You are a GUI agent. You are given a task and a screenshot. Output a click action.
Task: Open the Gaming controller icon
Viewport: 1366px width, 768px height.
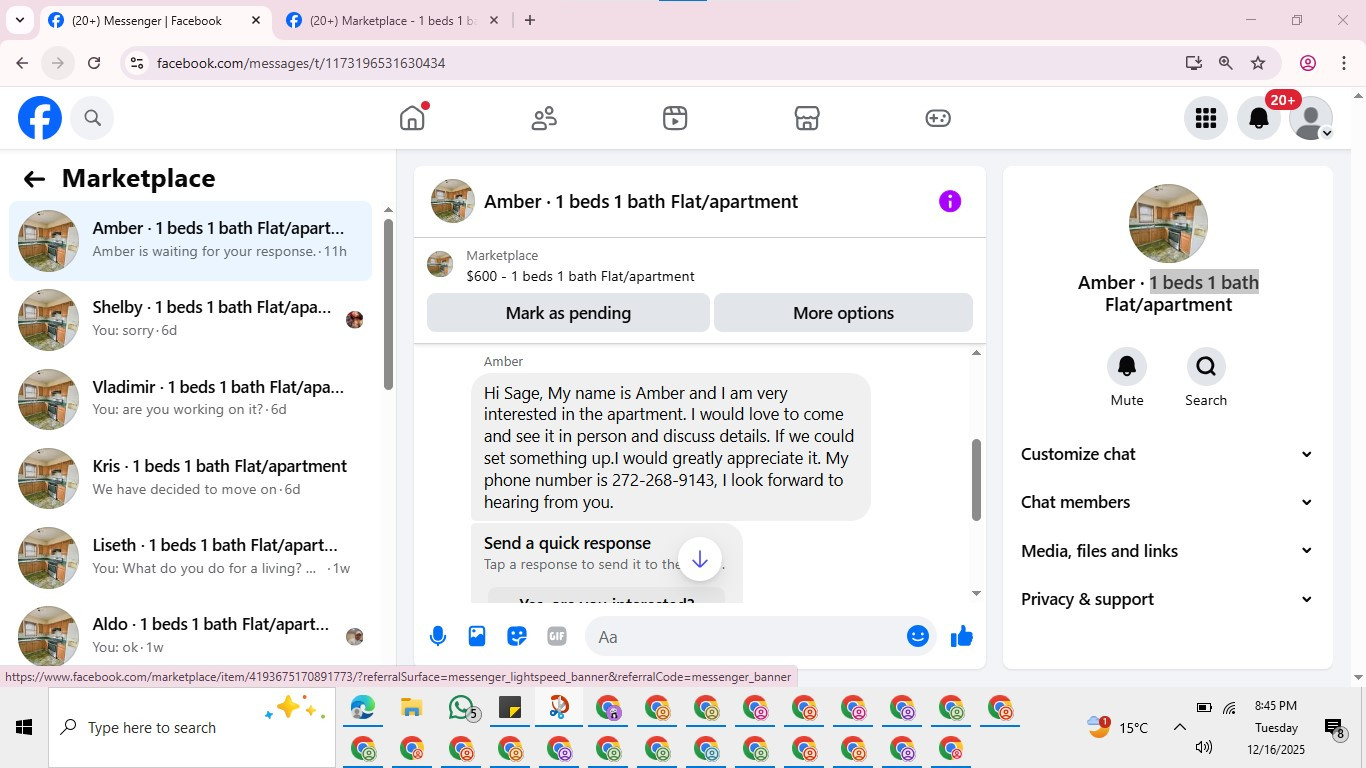(937, 118)
